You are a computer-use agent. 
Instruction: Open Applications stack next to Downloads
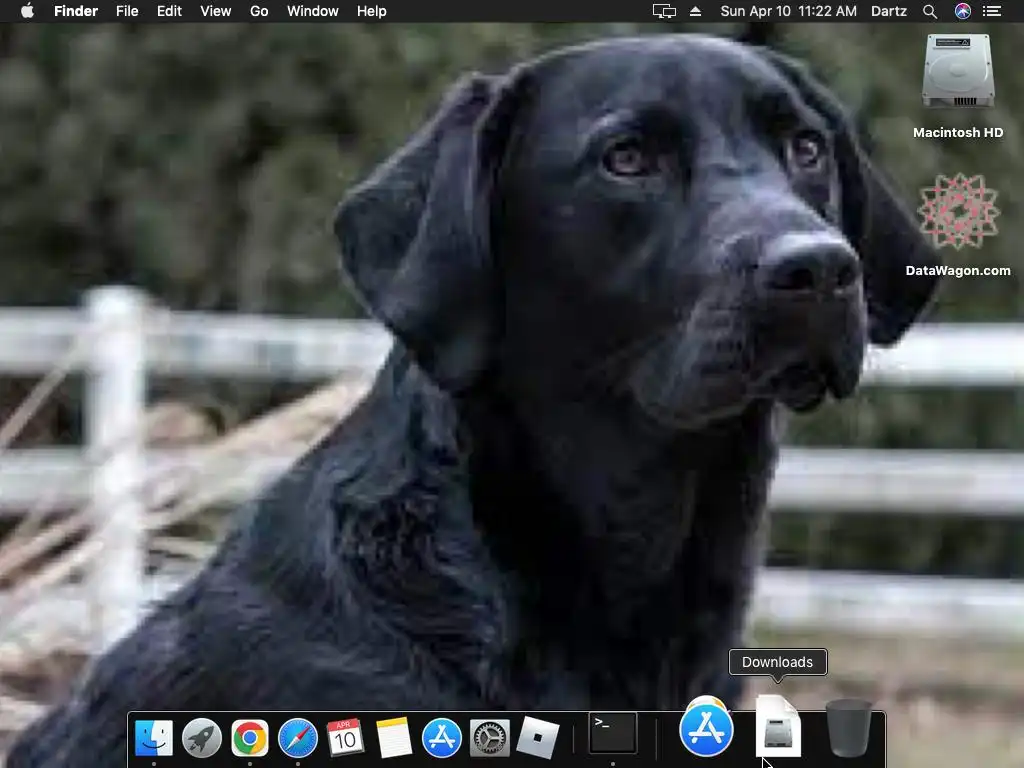pos(706,728)
